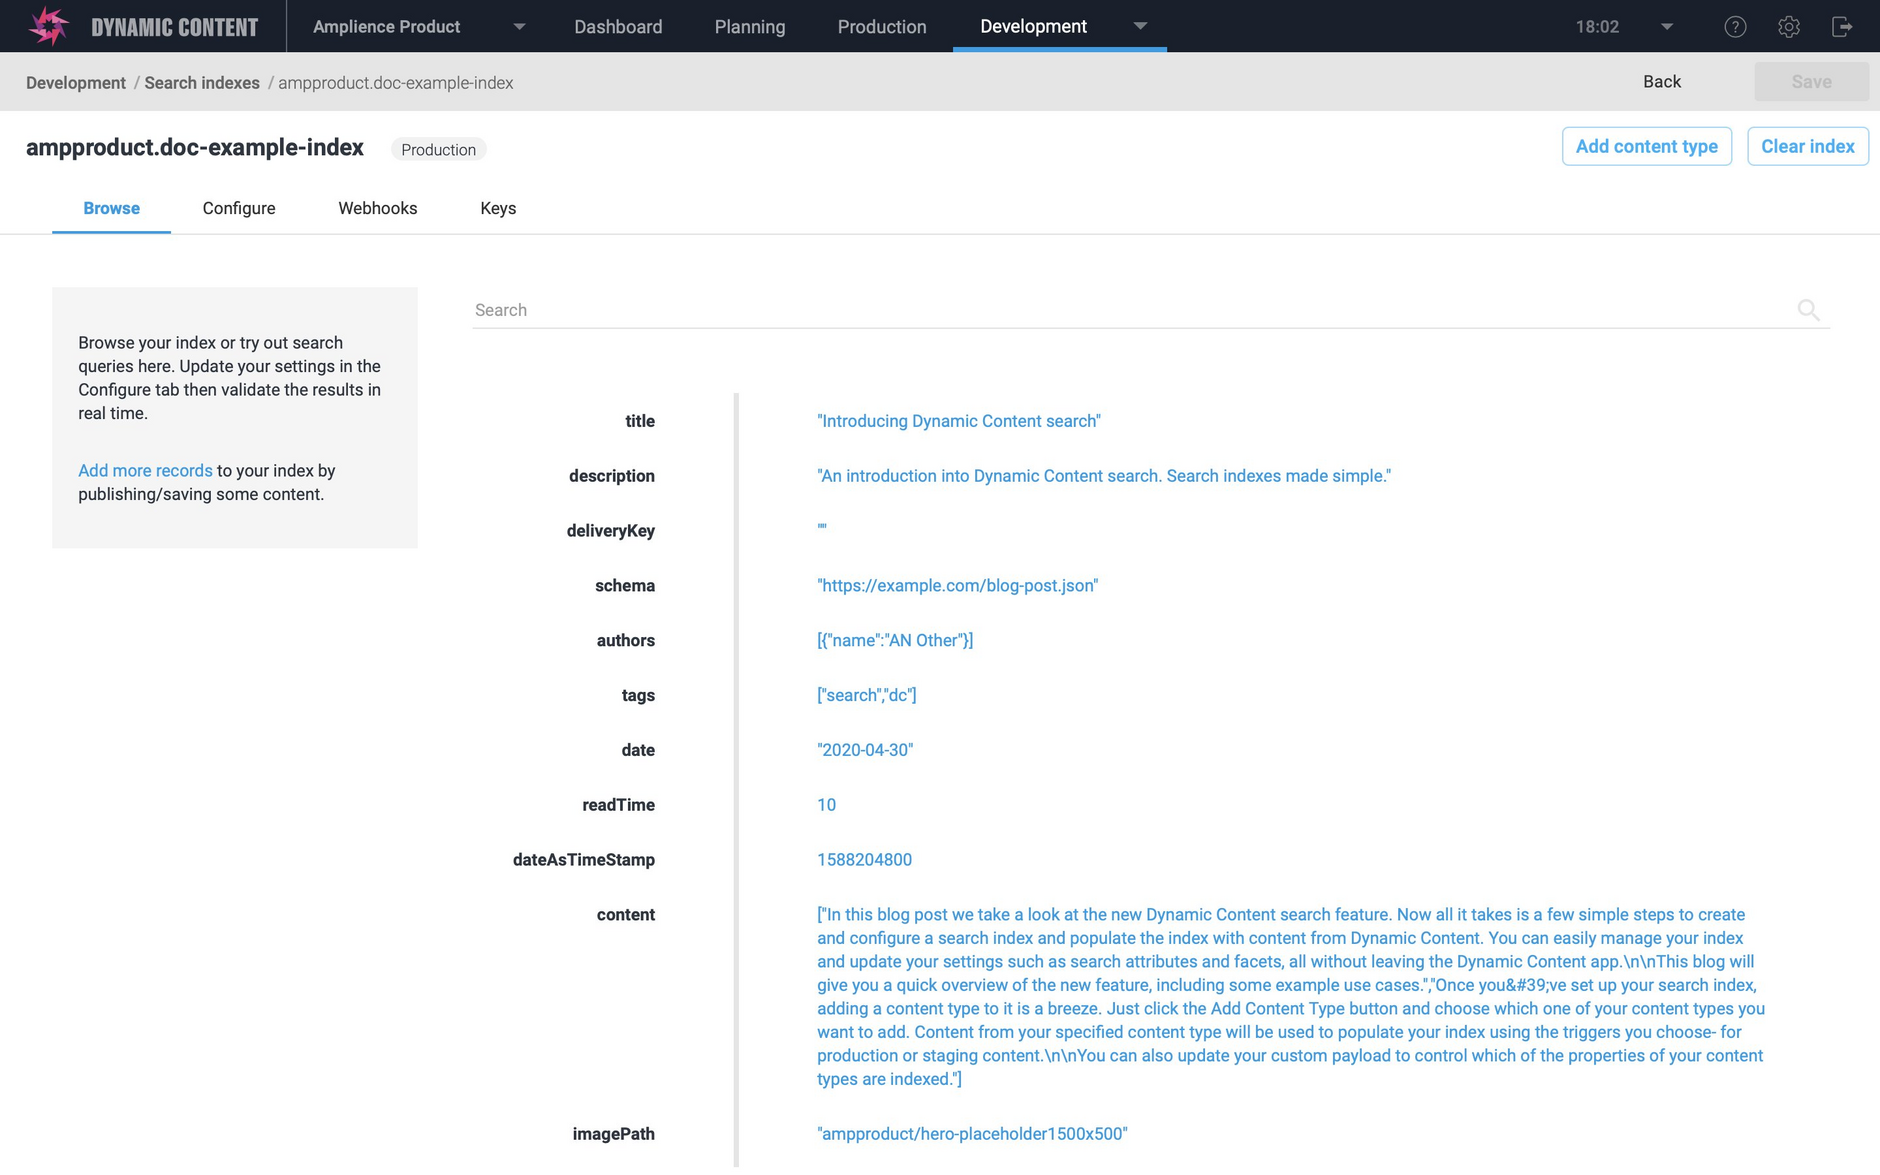Viewport: 1880px width, 1175px height.
Task: Click the Production label badge
Action: [x=438, y=149]
